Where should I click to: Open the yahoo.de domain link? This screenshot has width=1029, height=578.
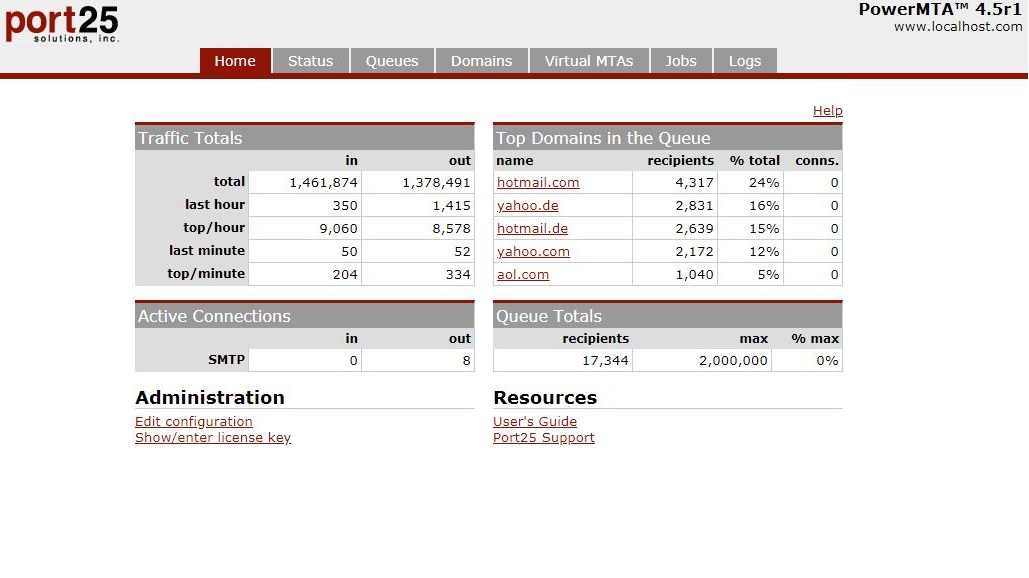(528, 205)
